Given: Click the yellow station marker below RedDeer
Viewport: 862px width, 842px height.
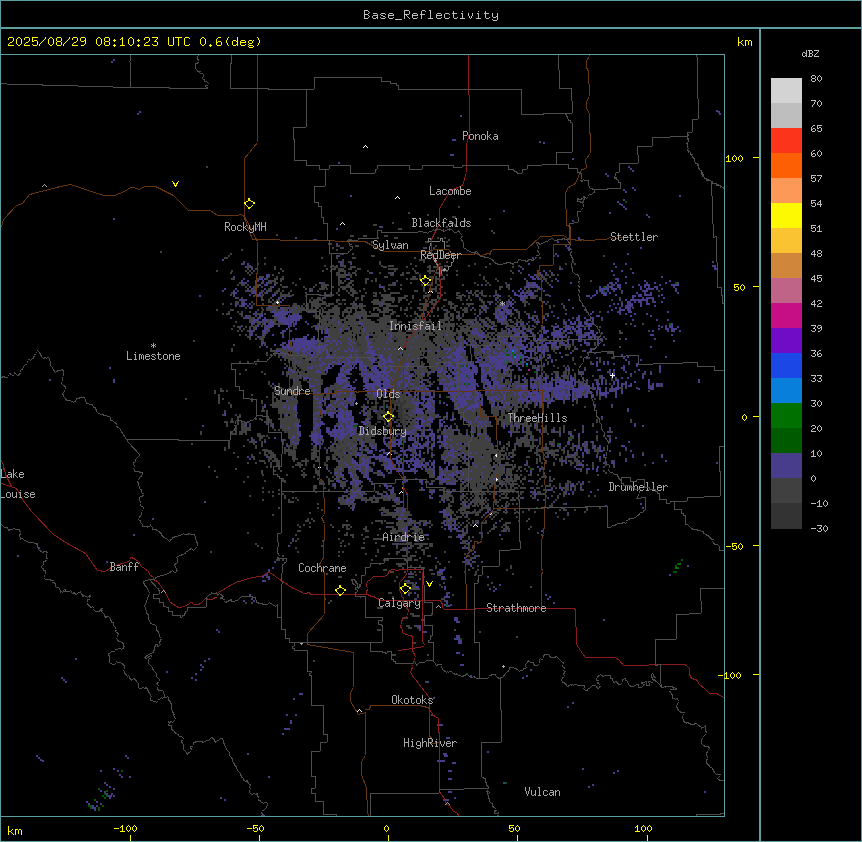Looking at the screenshot, I should click(x=426, y=281).
